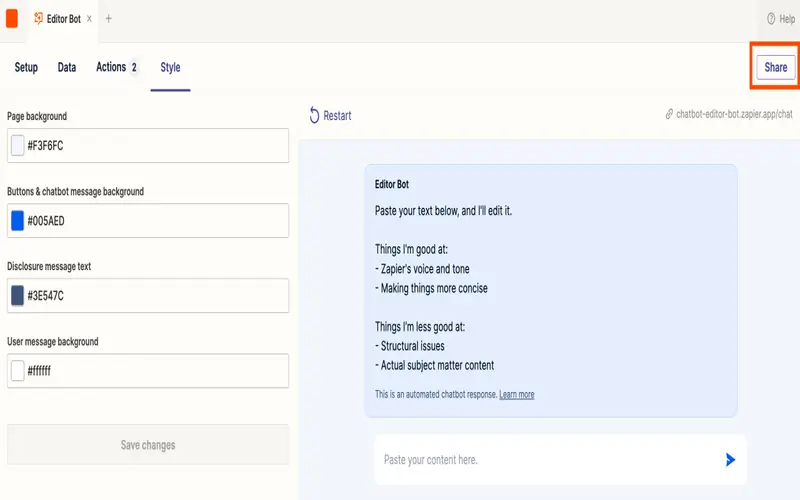800x500 pixels.
Task: Click the 'User message background' label
Action: coord(53,341)
